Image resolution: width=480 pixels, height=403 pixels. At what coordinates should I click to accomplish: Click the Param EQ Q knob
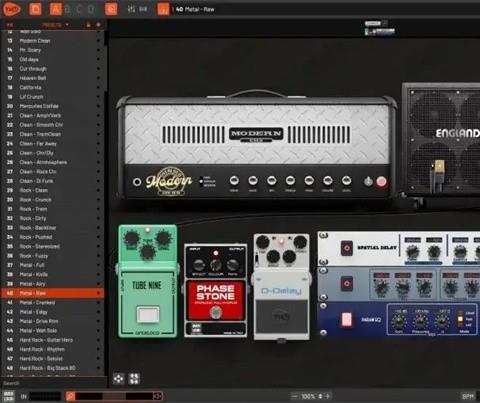442,321
